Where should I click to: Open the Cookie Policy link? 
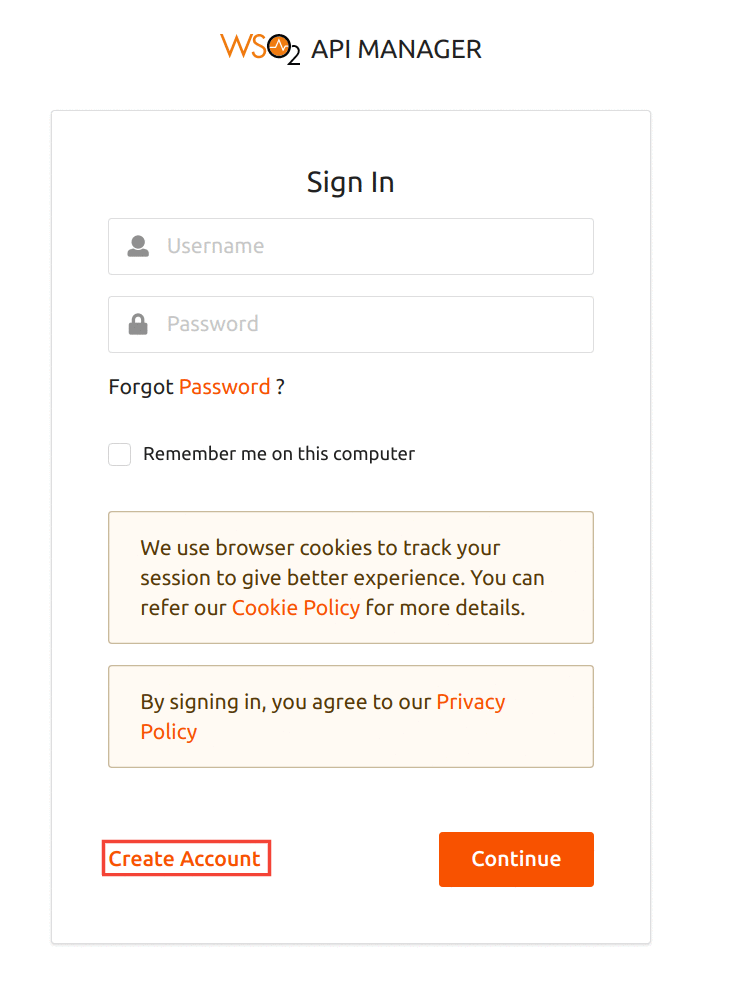[x=296, y=608]
